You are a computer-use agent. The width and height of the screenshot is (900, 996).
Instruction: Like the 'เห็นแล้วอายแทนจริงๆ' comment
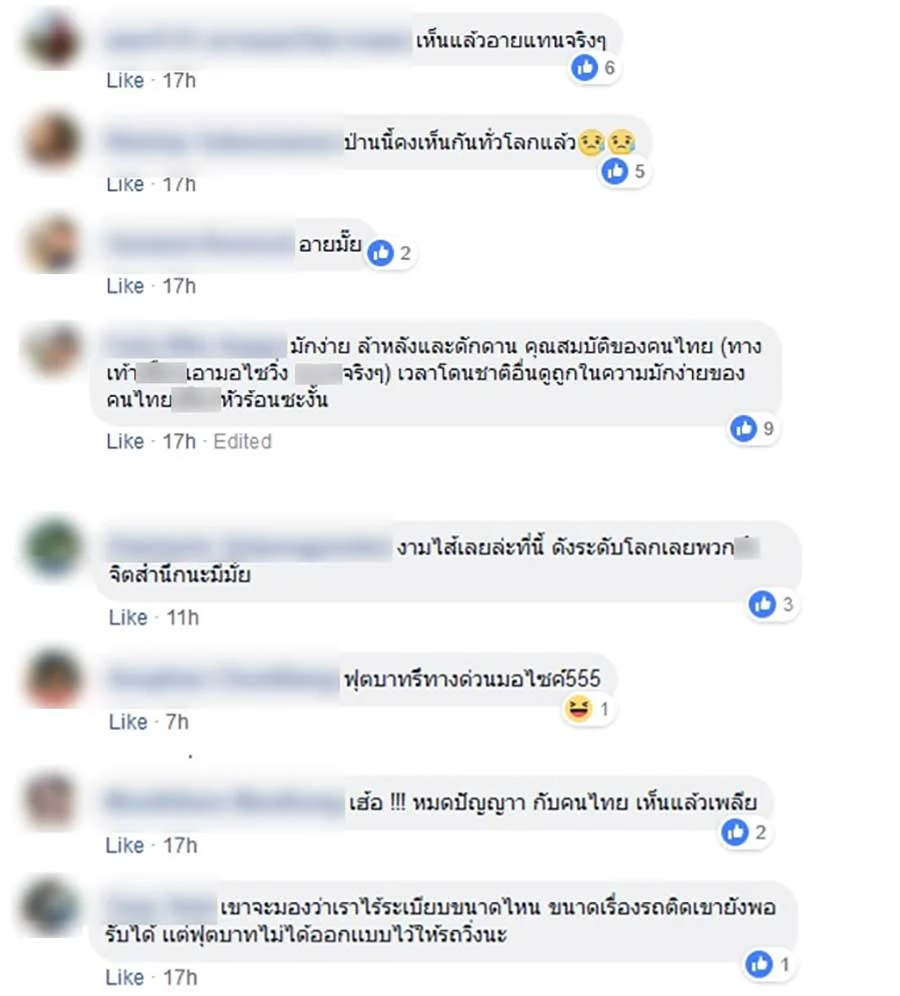click(x=125, y=81)
